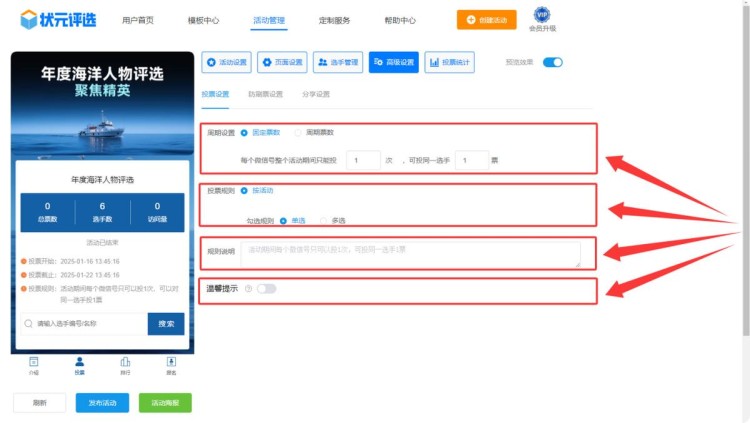750x423 pixels.
Task: Click the blue 发布活动 button
Action: (x=102, y=402)
